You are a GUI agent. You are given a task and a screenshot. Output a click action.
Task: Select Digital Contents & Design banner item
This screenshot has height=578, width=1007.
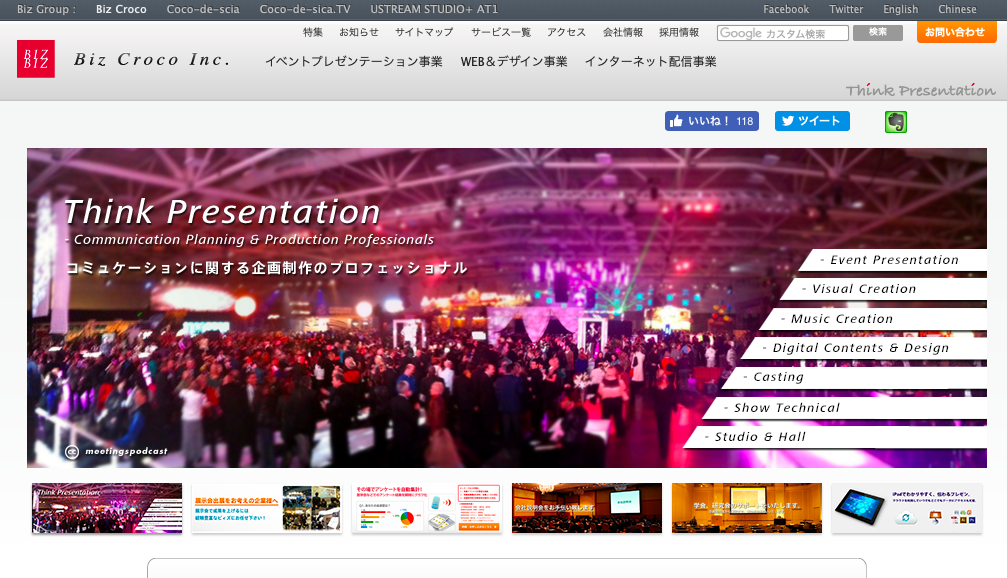coord(860,348)
